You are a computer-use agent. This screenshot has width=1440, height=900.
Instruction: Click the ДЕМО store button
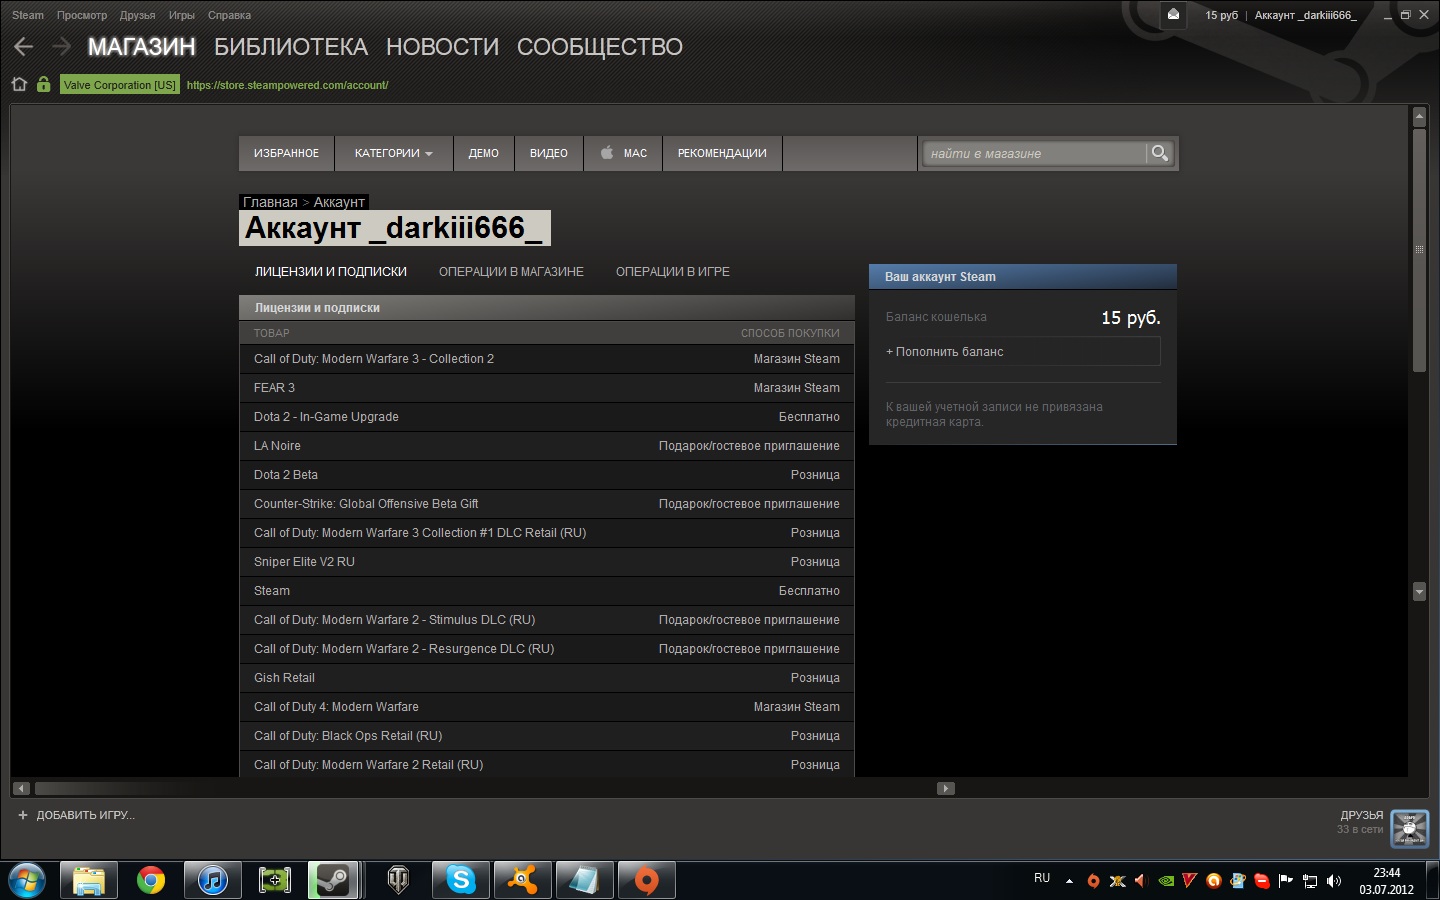tap(484, 153)
